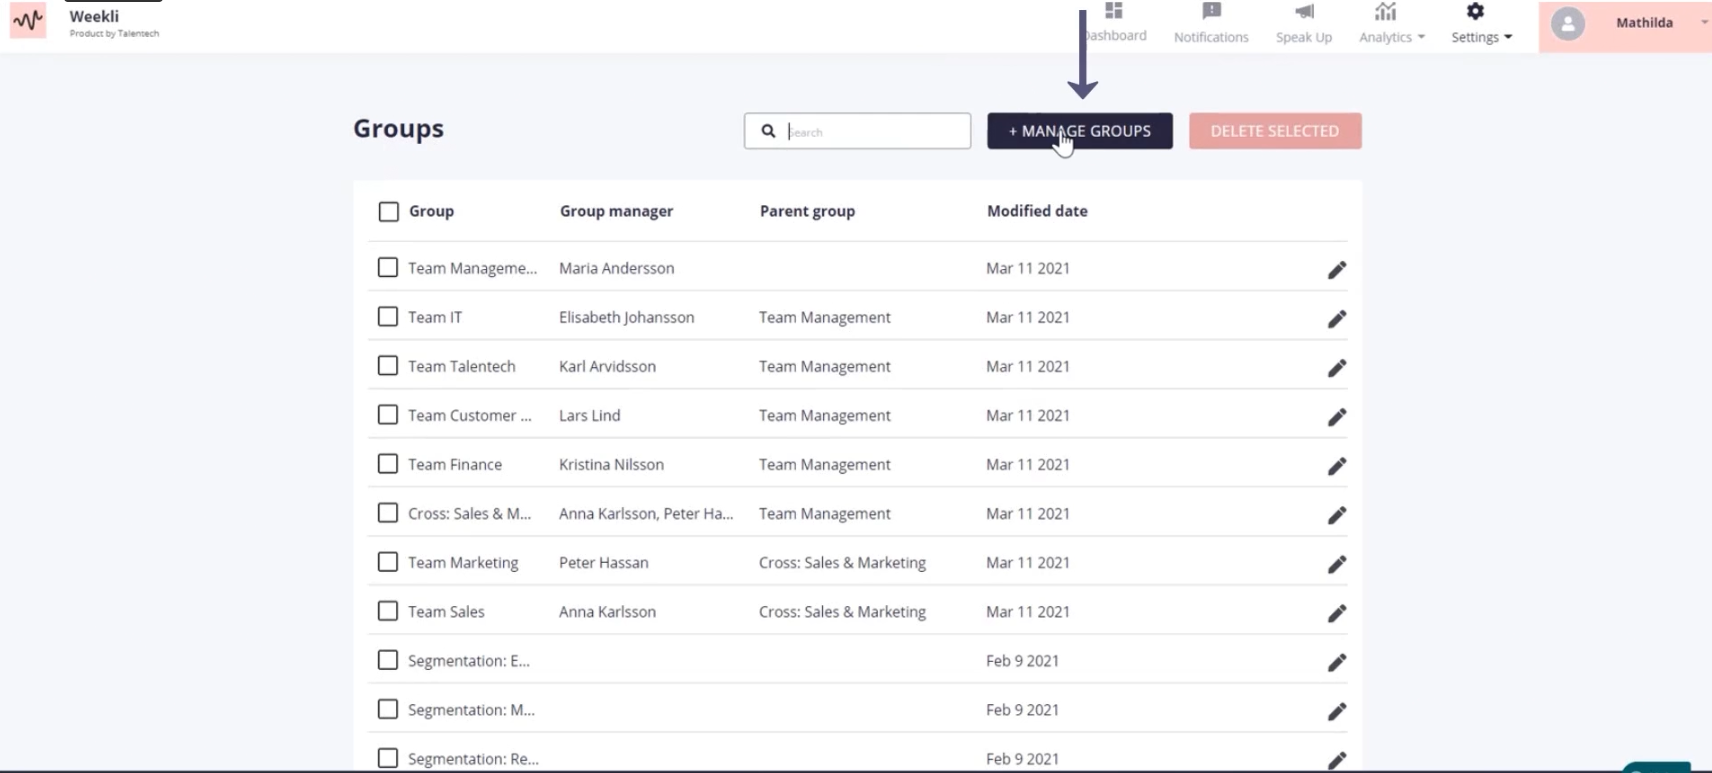Select the Team Talentech group name

(462, 366)
